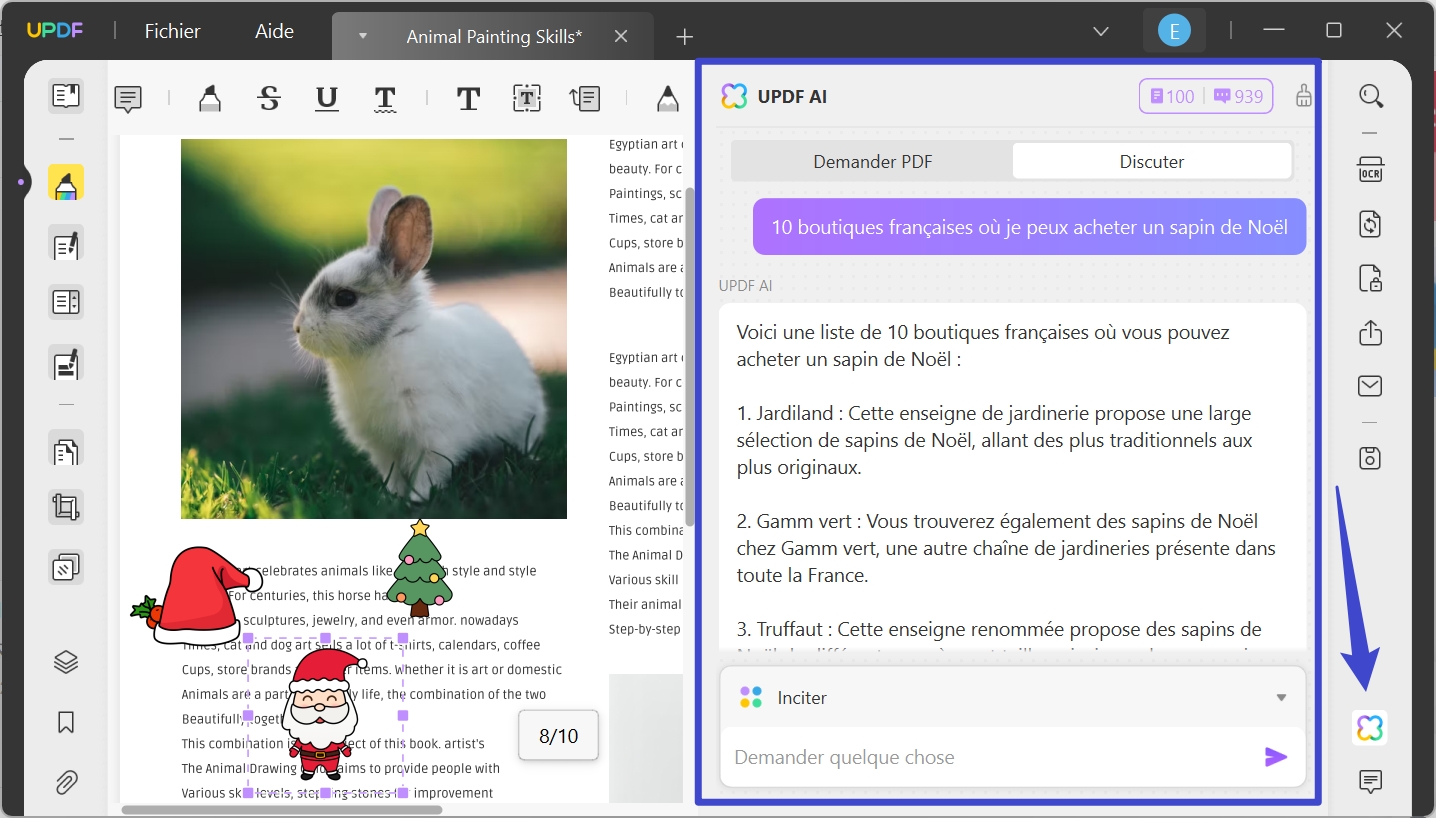Open the OCR recognition tool
Viewport: 1436px width, 818px height.
(1370, 170)
